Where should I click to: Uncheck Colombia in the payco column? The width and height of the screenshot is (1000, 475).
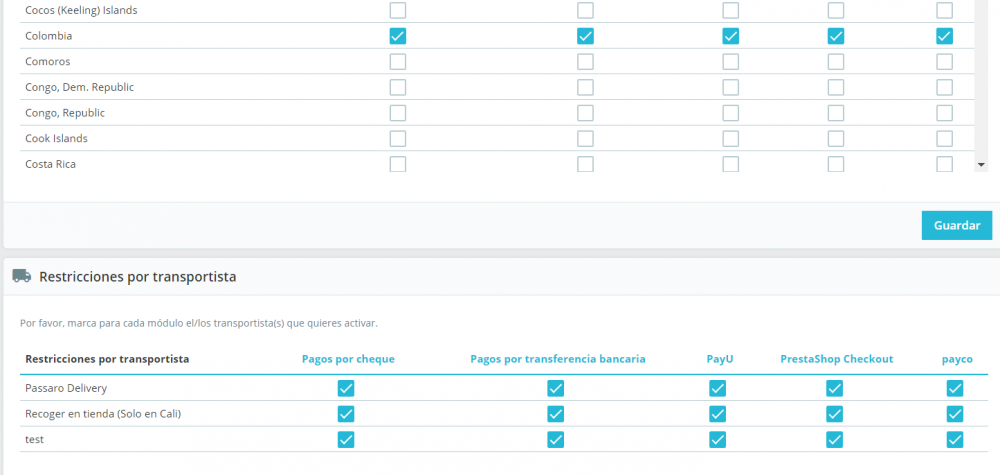(944, 36)
